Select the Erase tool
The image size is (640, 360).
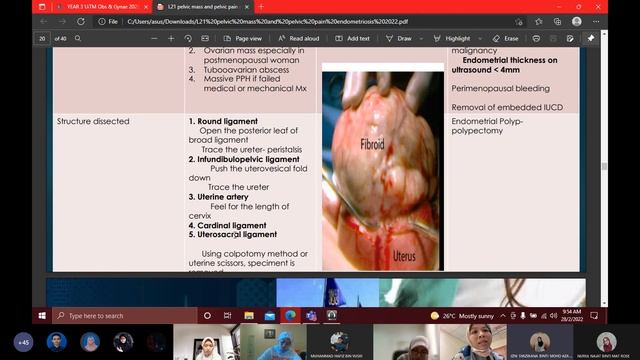coord(505,38)
